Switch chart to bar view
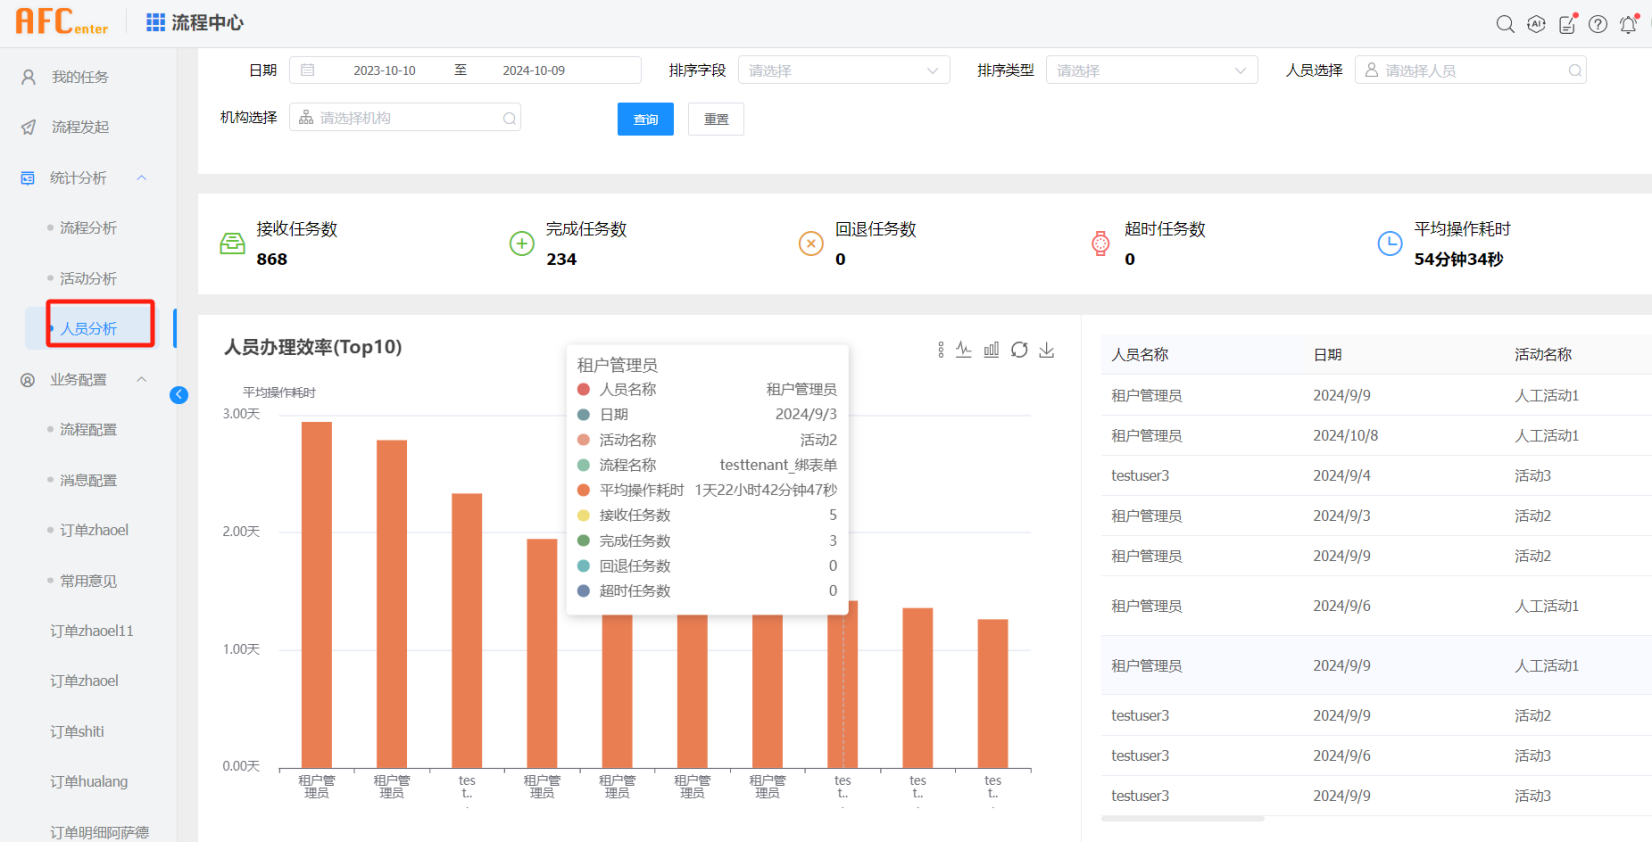The width and height of the screenshot is (1652, 842). pyautogui.click(x=991, y=350)
